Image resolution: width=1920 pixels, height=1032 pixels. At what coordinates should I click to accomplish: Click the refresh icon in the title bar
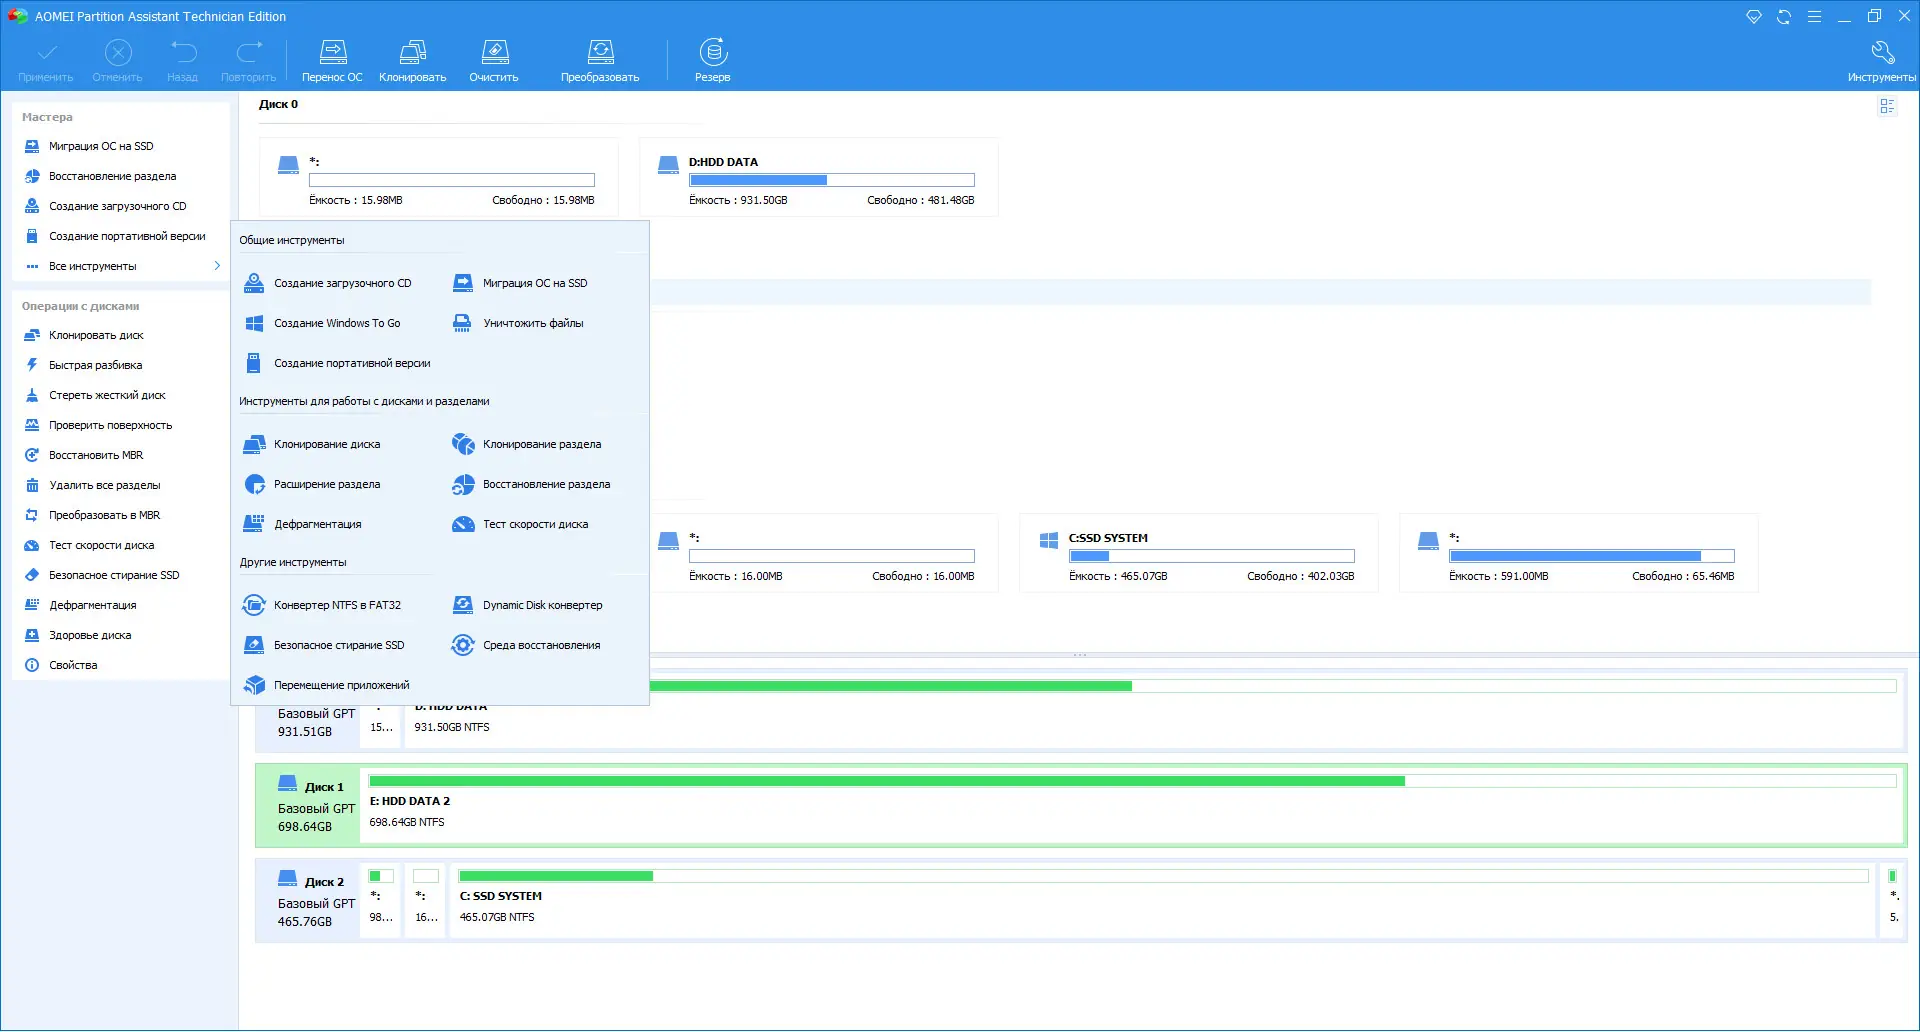coord(1784,17)
